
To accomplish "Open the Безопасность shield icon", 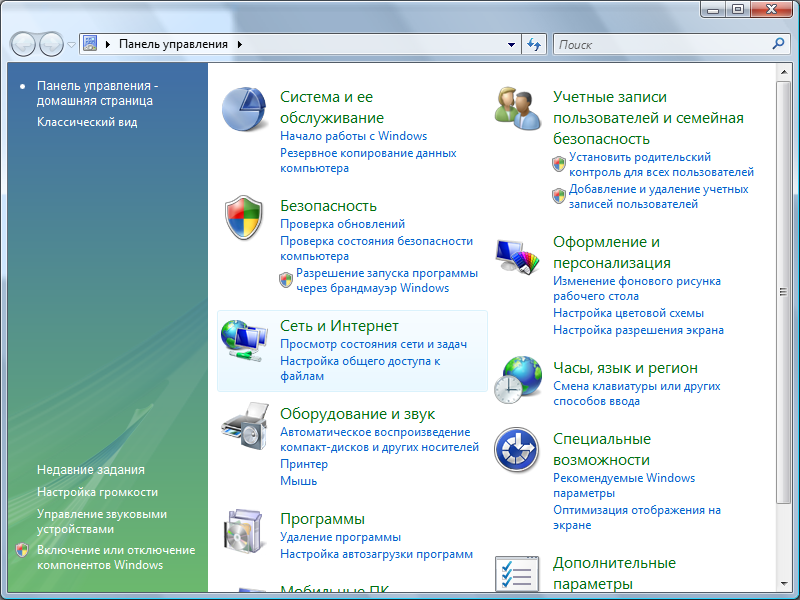I will 244,219.
